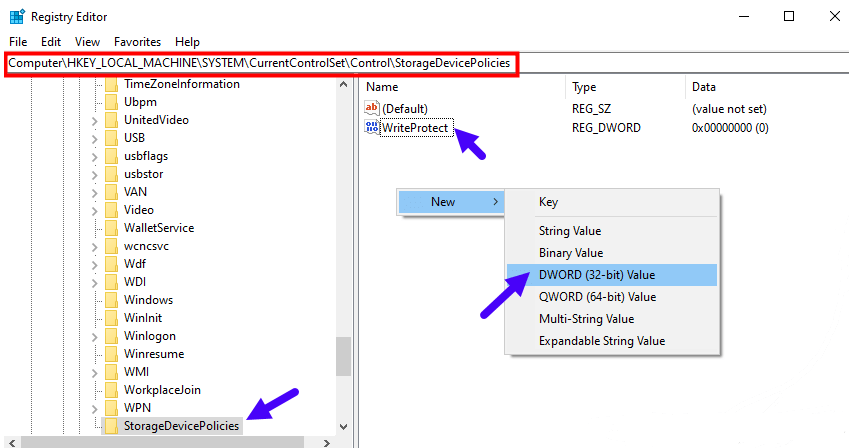Click the tree vertical scrollbar thumb
Viewport: 849px width, 448px height.
coord(343,356)
